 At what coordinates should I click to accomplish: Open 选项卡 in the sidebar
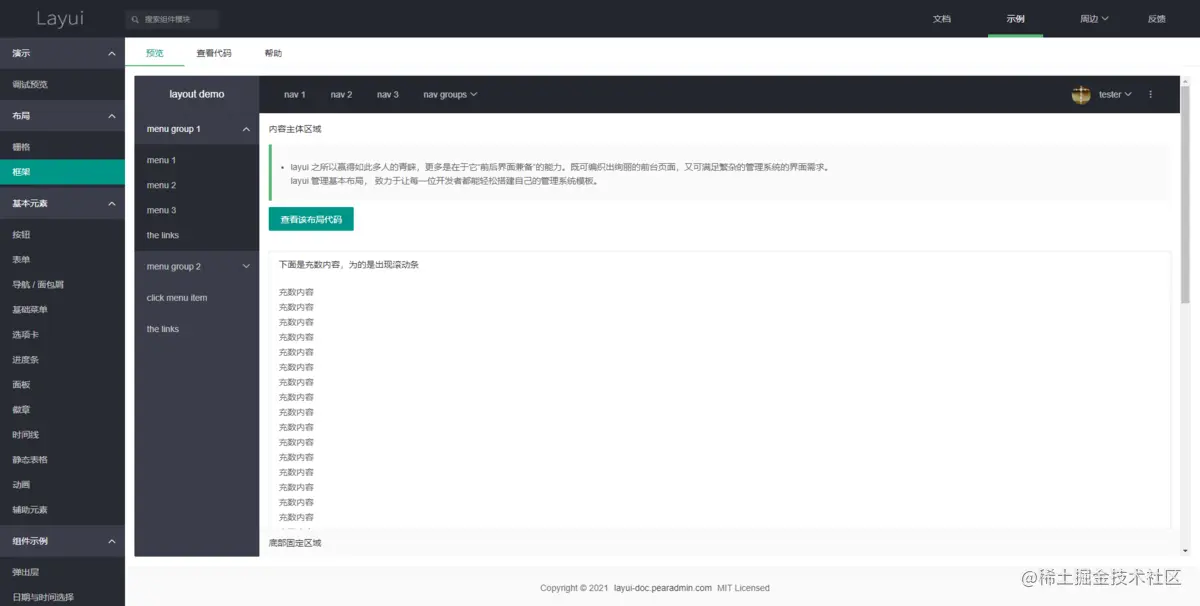point(62,334)
